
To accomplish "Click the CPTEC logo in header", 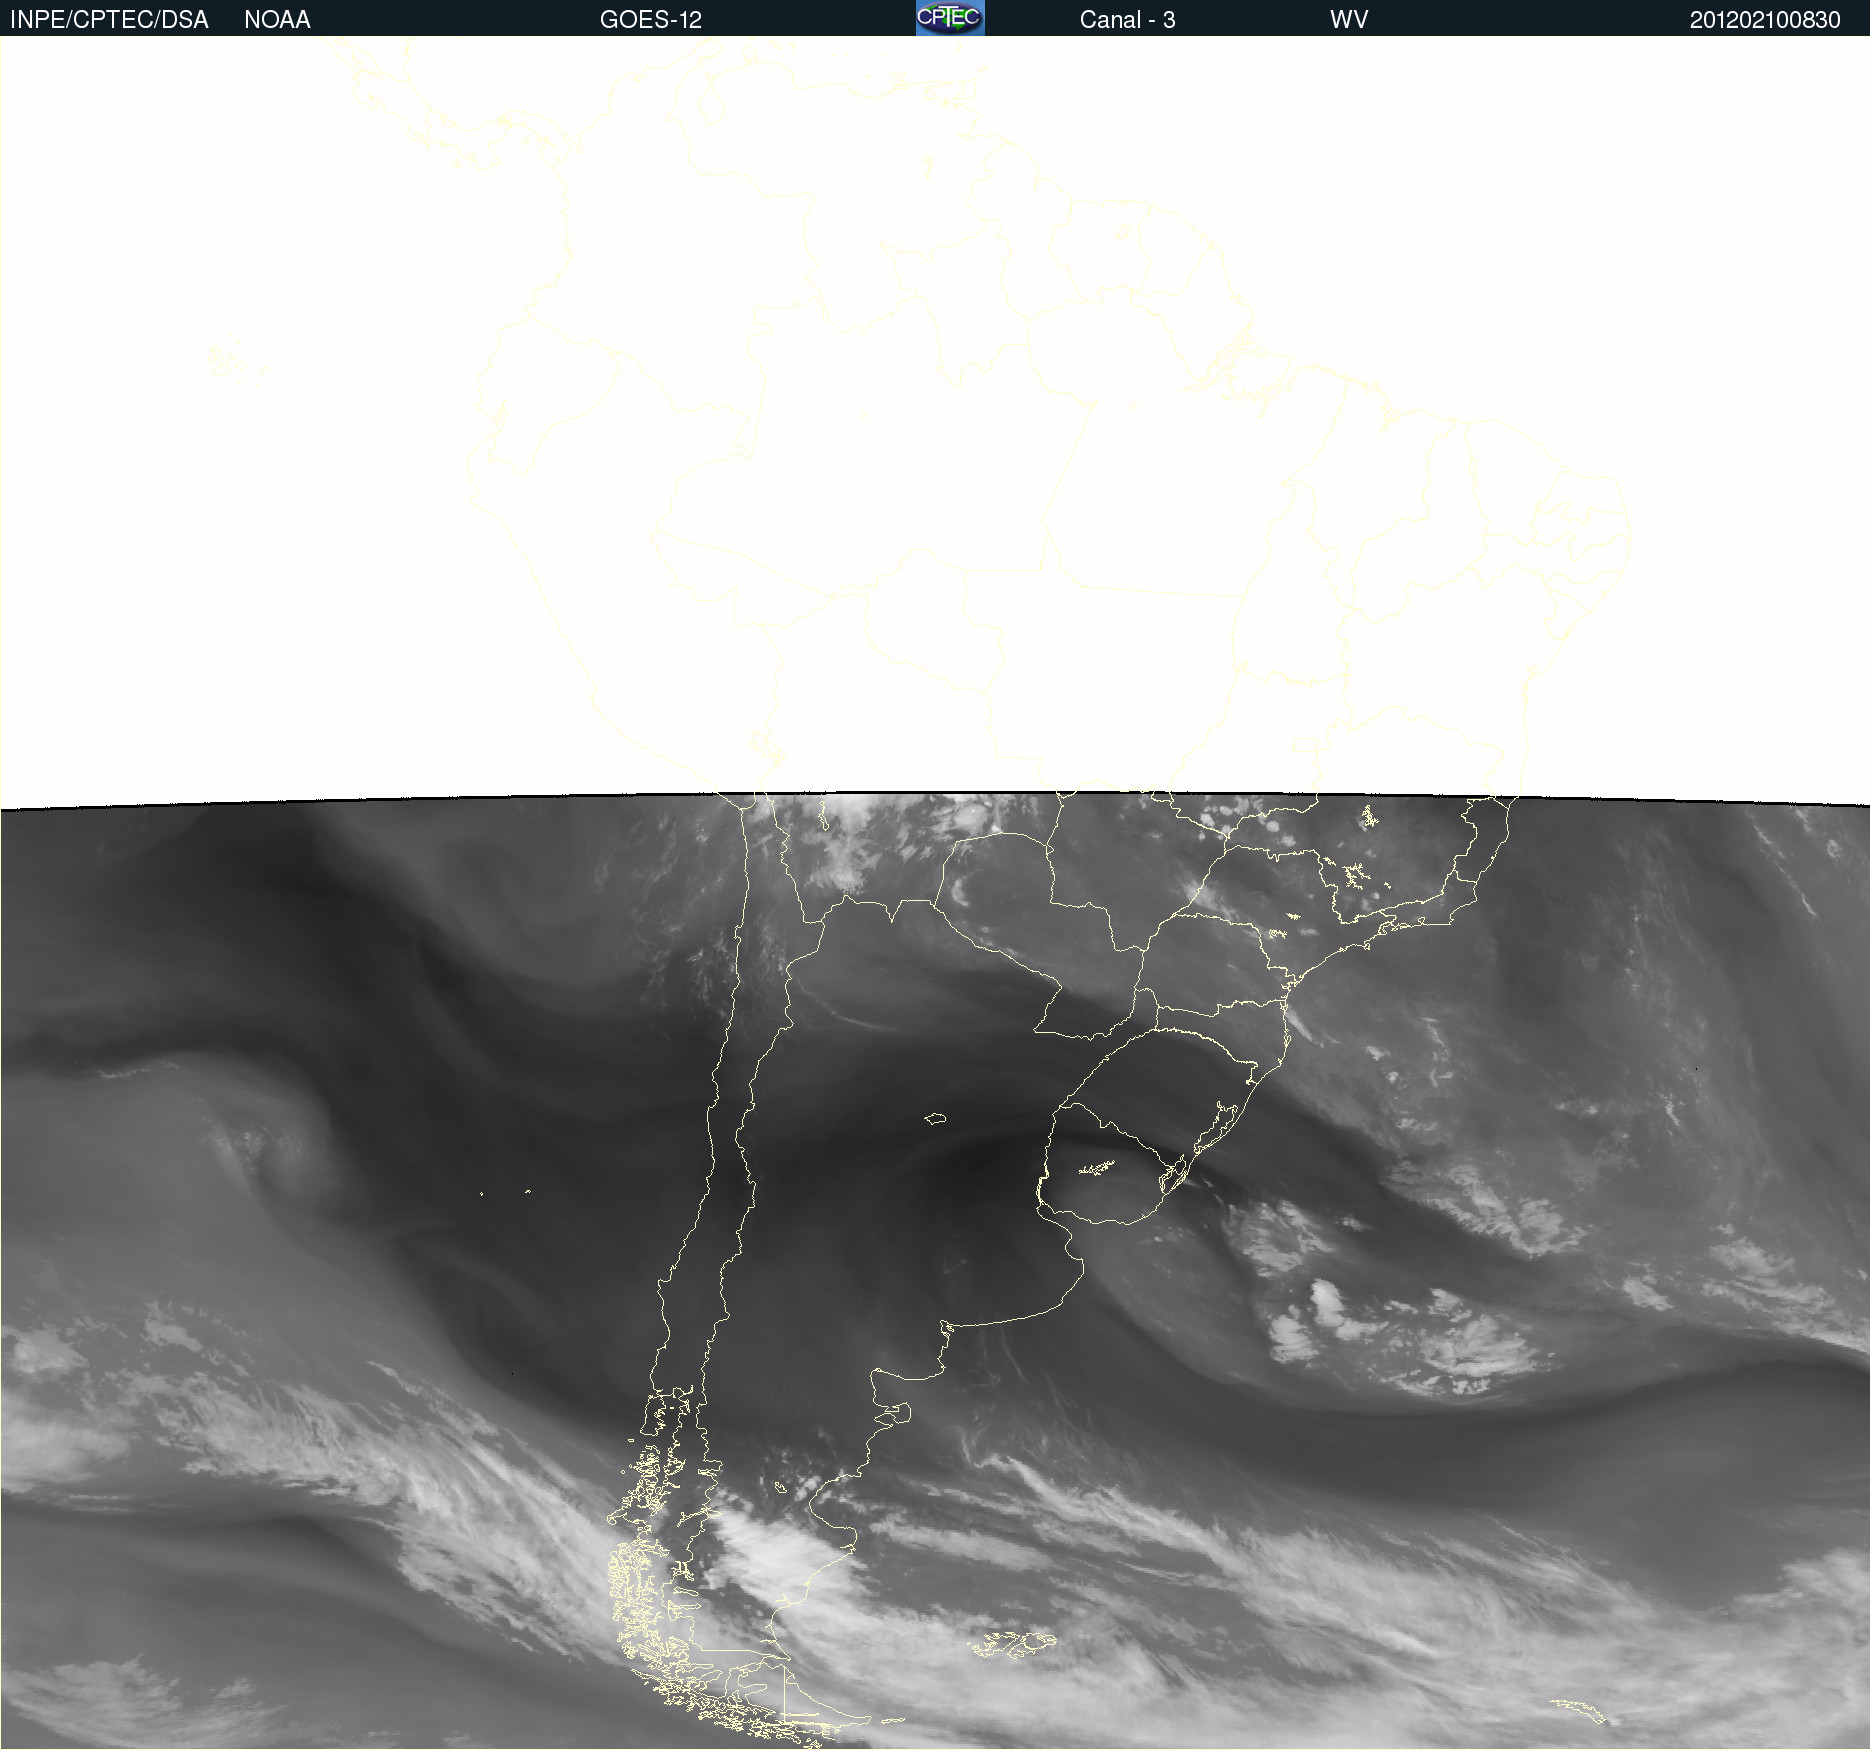I will (x=950, y=18).
